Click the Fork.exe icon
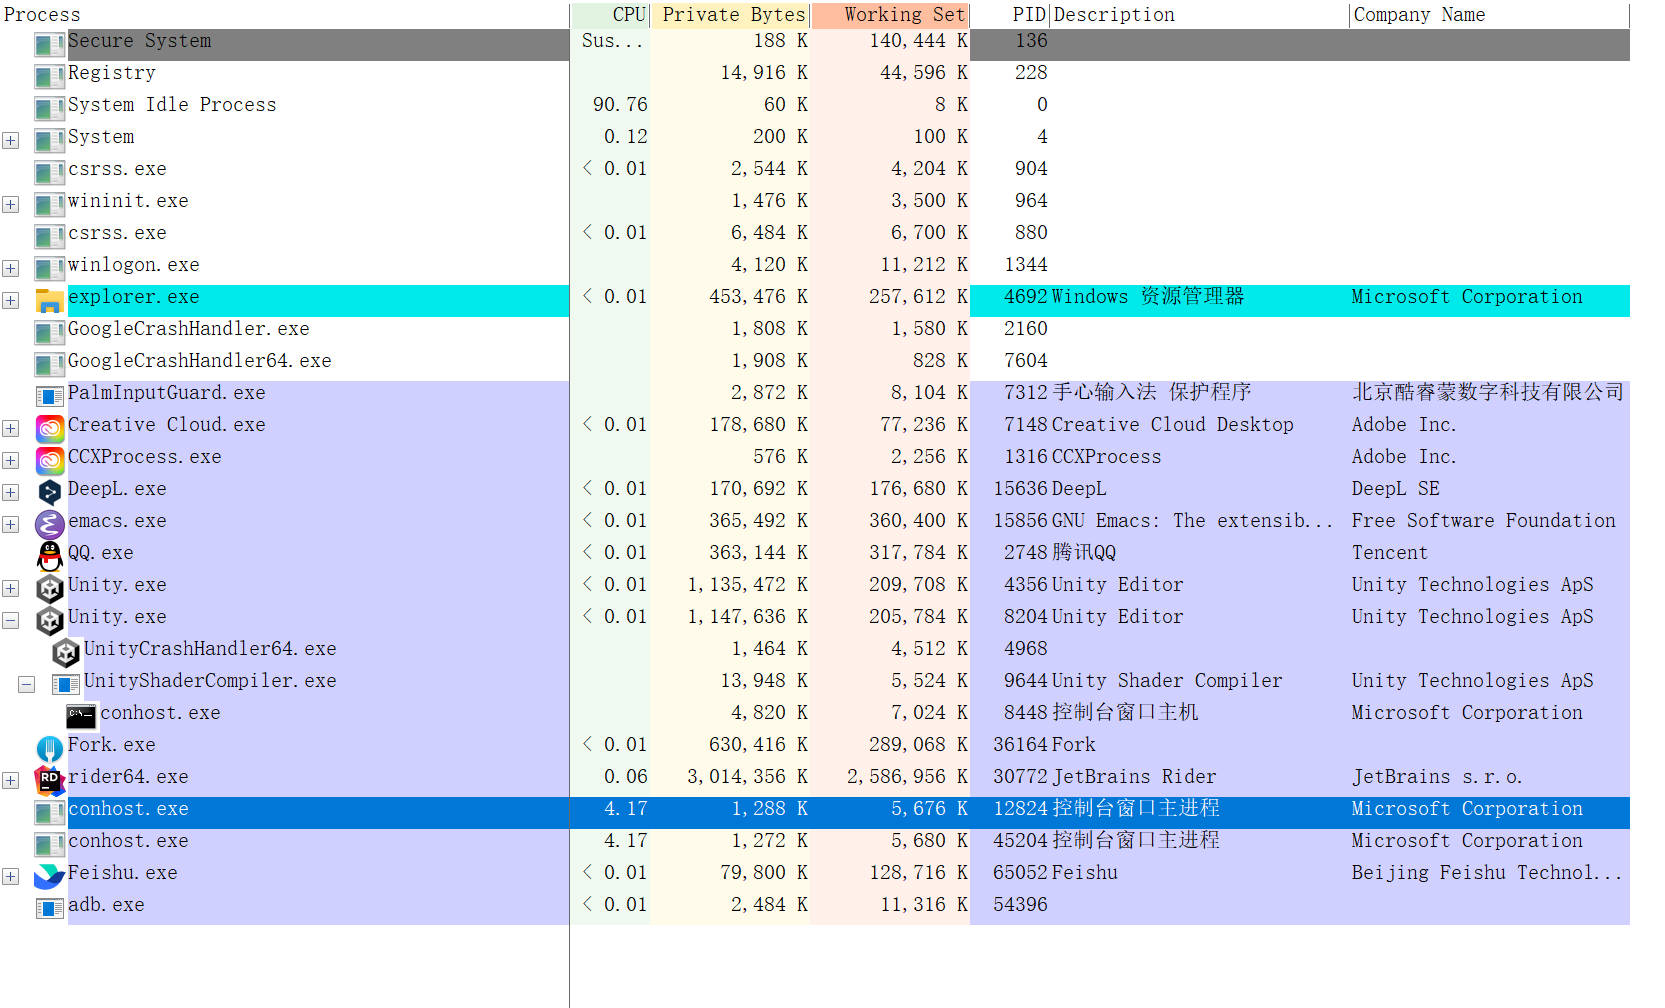Screen dimensions: 1665x1008 [x=49, y=747]
